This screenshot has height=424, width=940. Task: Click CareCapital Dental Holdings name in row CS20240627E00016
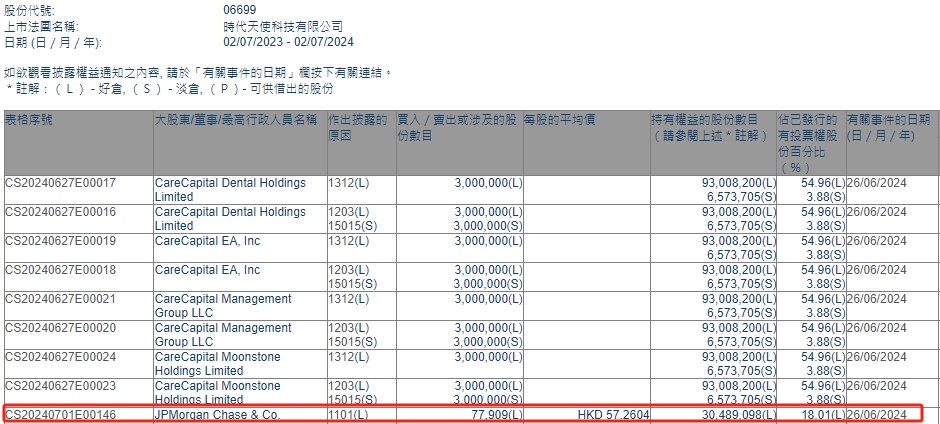tap(230, 218)
